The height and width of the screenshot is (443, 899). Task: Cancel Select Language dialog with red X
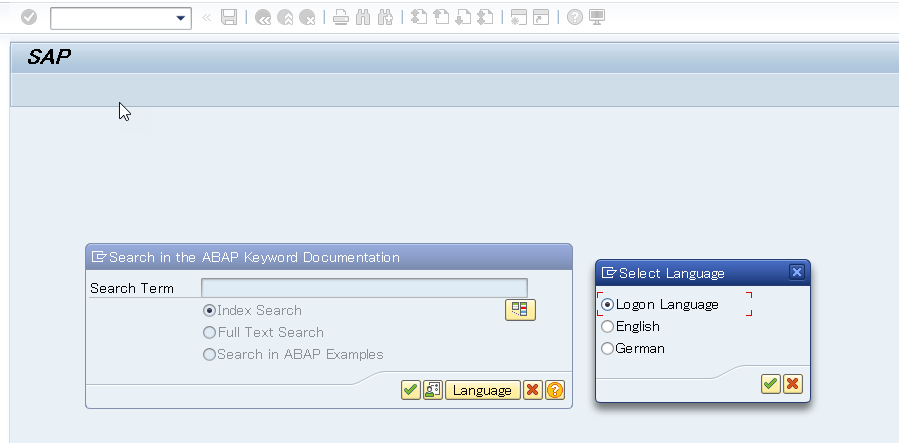[x=792, y=383]
